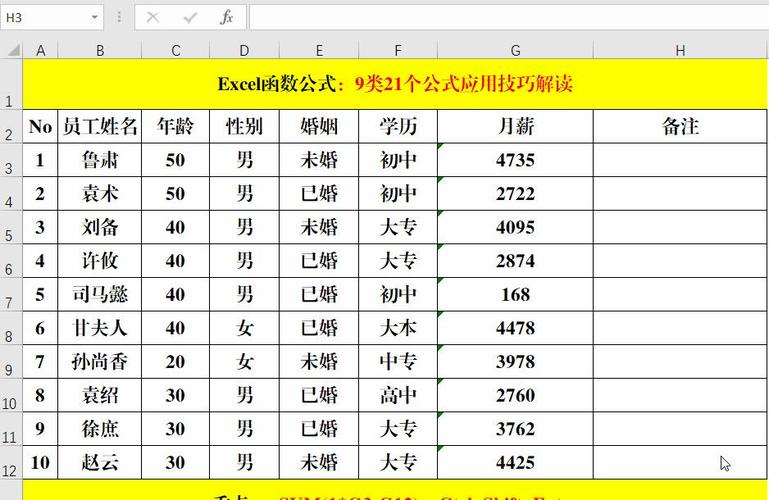
Task: Click age cell 20 for 孙尚香
Action: [x=176, y=362]
